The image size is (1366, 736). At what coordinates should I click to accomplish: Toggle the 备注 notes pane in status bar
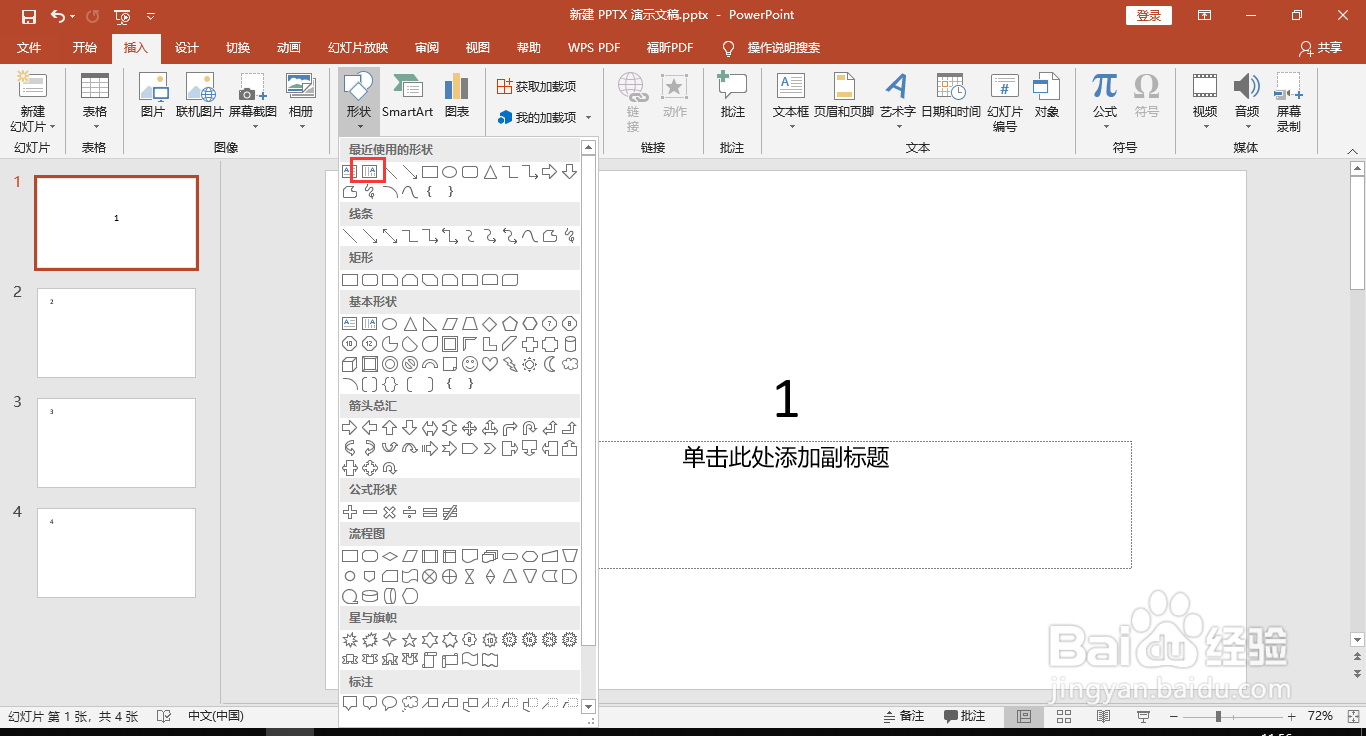(x=904, y=716)
